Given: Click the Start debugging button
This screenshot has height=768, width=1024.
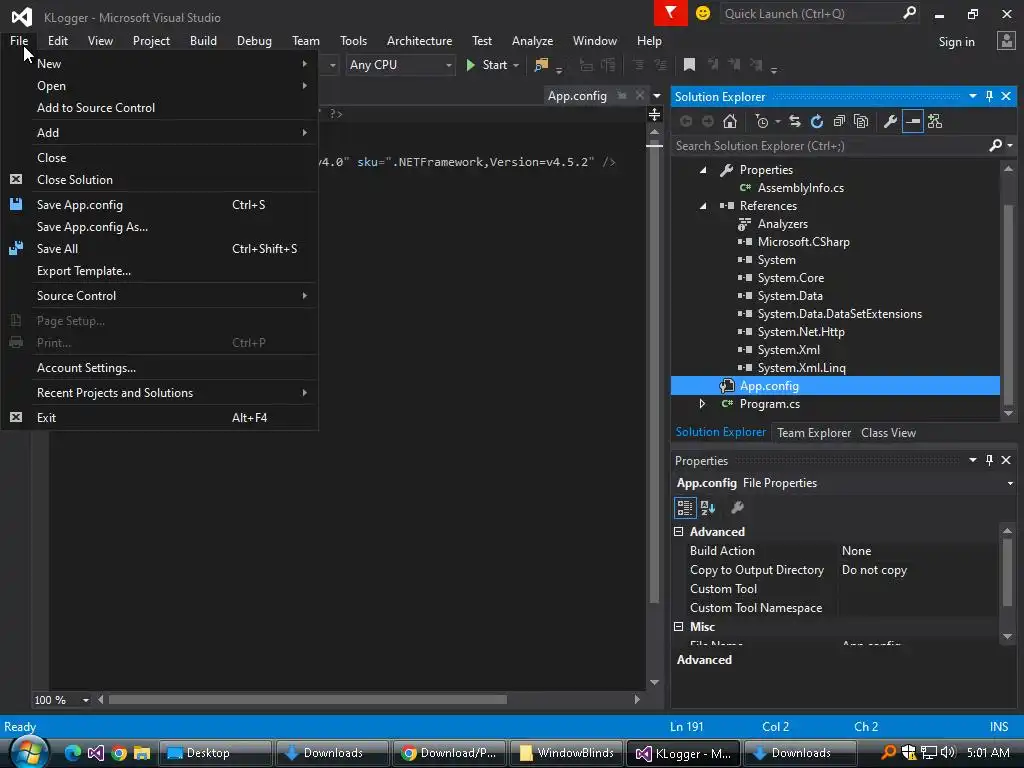Looking at the screenshot, I should coord(487,65).
